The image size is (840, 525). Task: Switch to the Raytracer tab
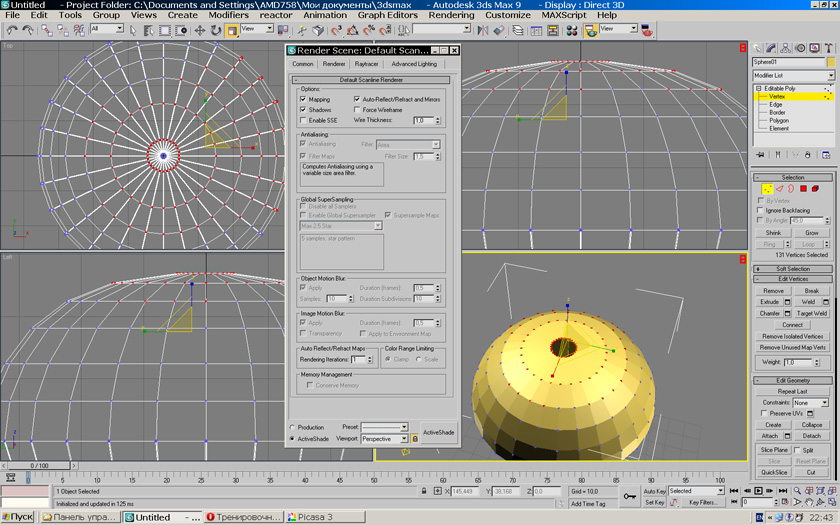pos(366,64)
